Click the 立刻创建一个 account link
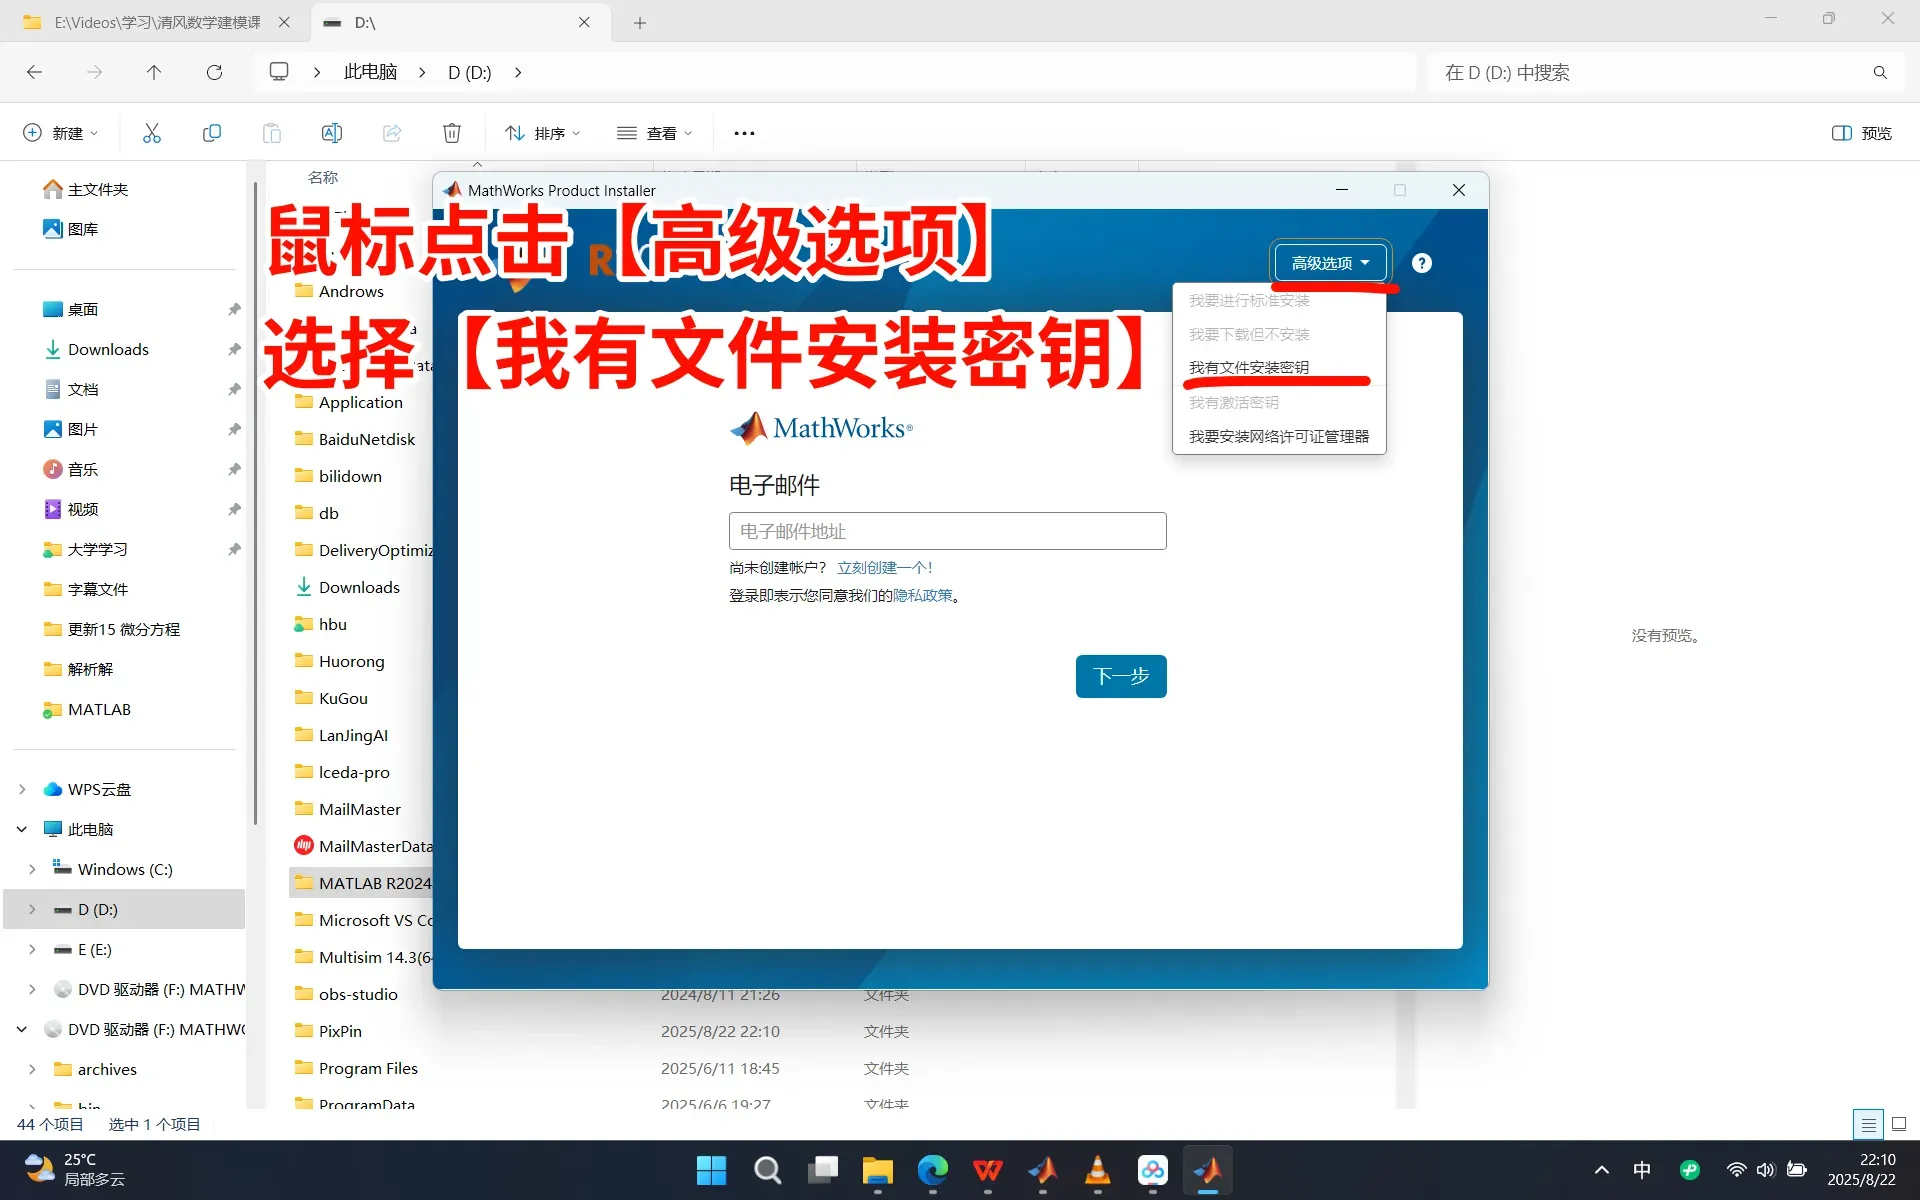The height and width of the screenshot is (1200, 1920). [x=884, y=567]
